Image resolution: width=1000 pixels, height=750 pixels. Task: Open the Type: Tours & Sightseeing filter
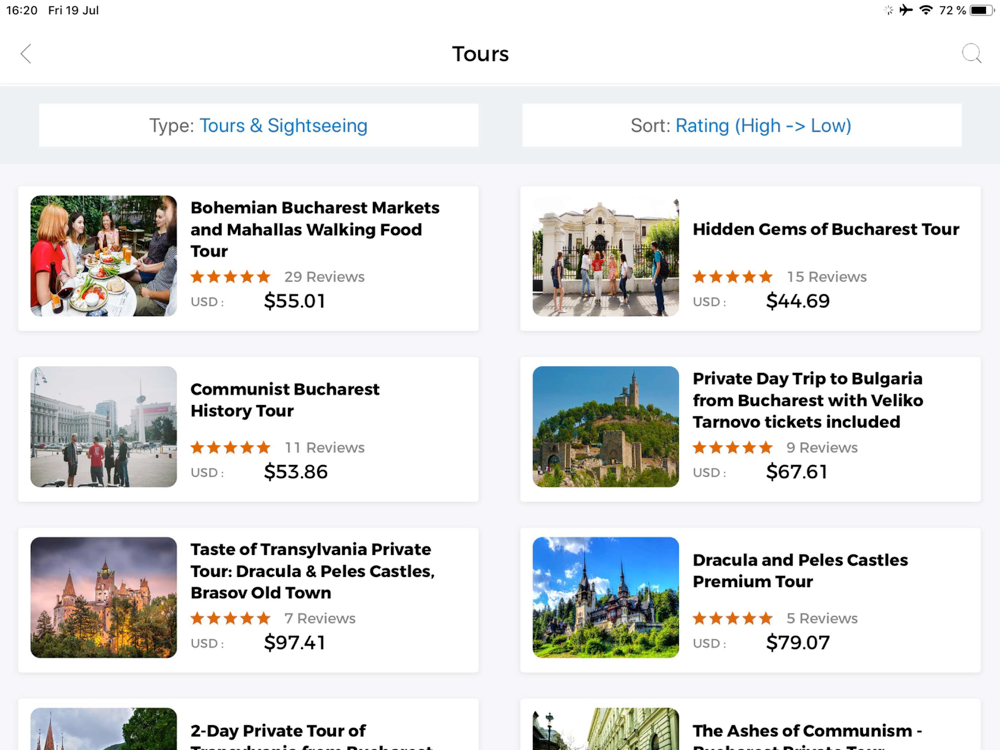[258, 126]
